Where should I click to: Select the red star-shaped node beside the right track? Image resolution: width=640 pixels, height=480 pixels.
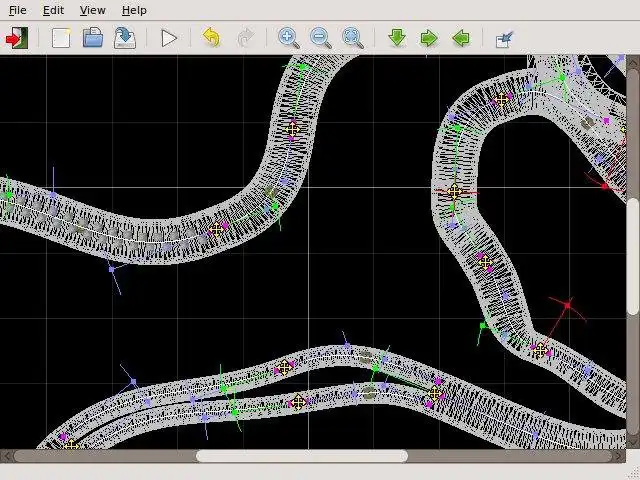(x=567, y=305)
